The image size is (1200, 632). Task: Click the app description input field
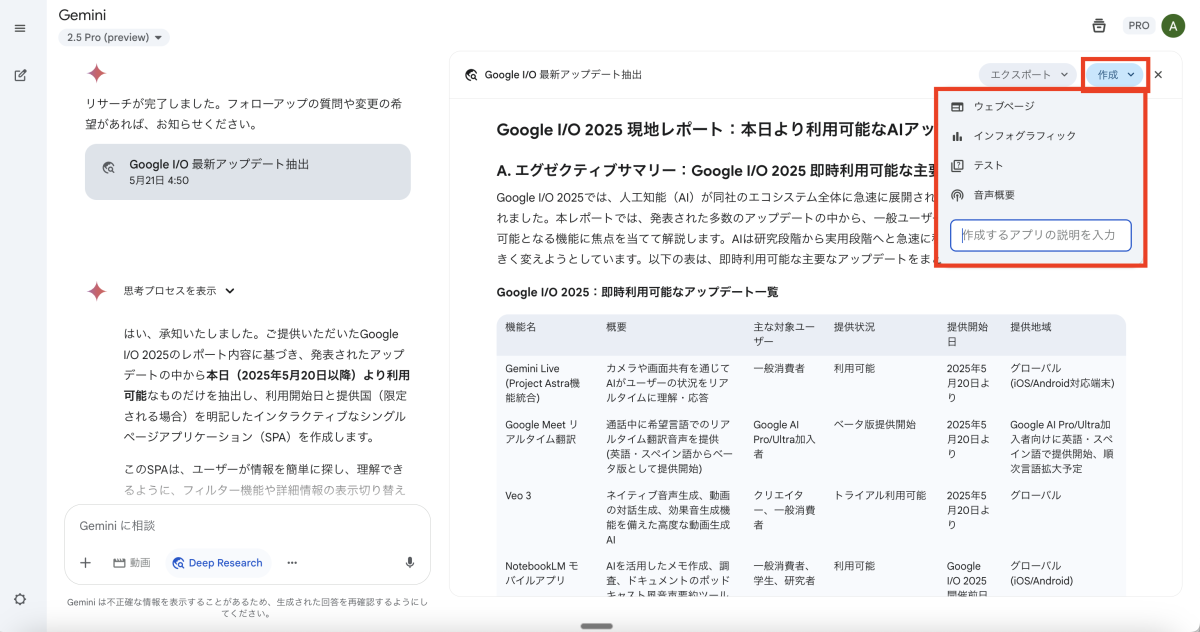[1040, 236]
